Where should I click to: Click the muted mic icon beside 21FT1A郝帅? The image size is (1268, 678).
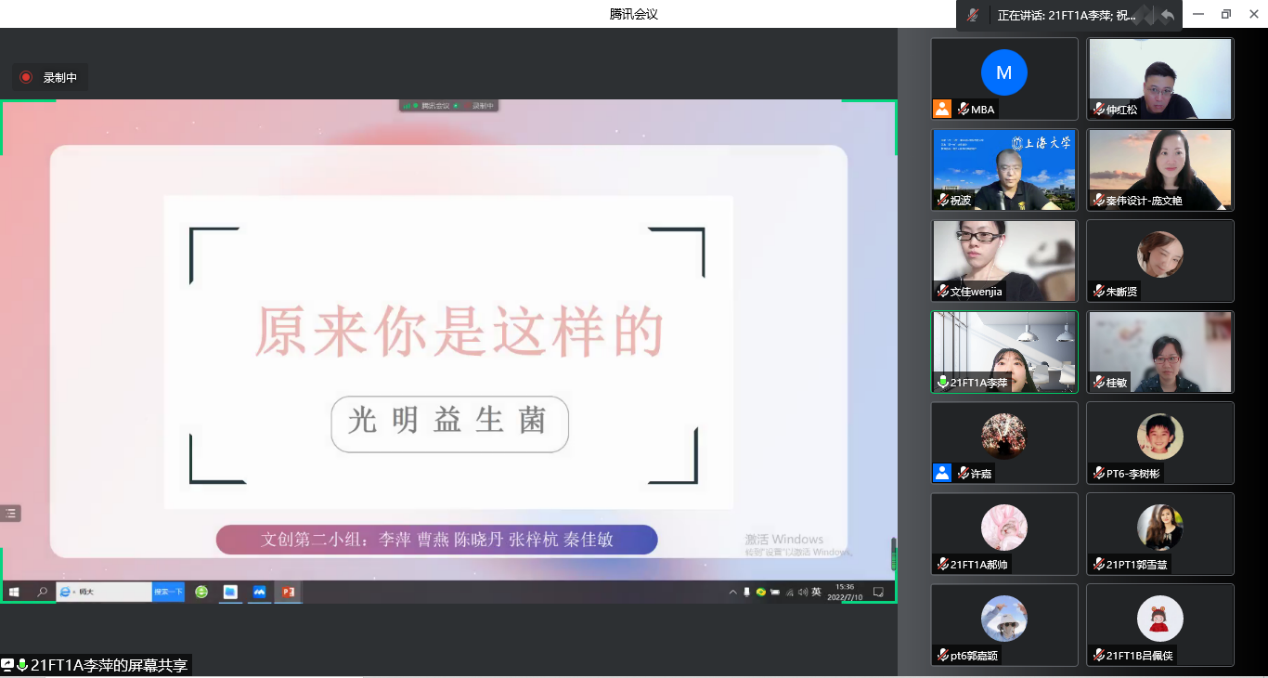pyautogui.click(x=942, y=564)
